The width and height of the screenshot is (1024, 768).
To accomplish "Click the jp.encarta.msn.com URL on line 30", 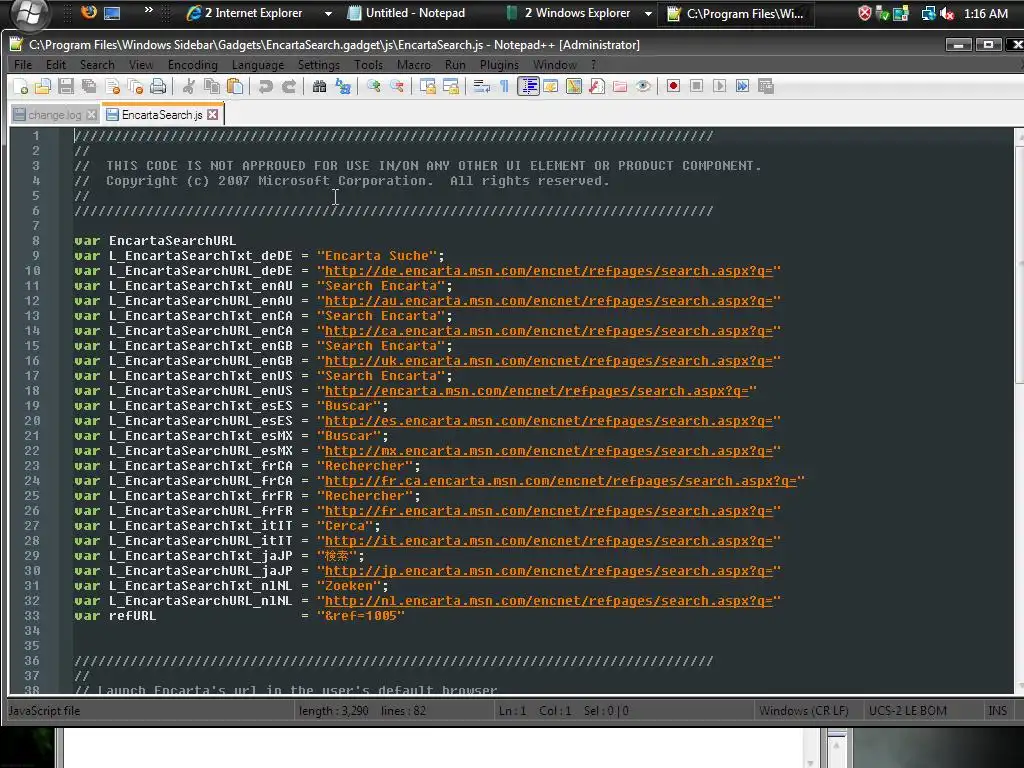I will click(x=549, y=571).
